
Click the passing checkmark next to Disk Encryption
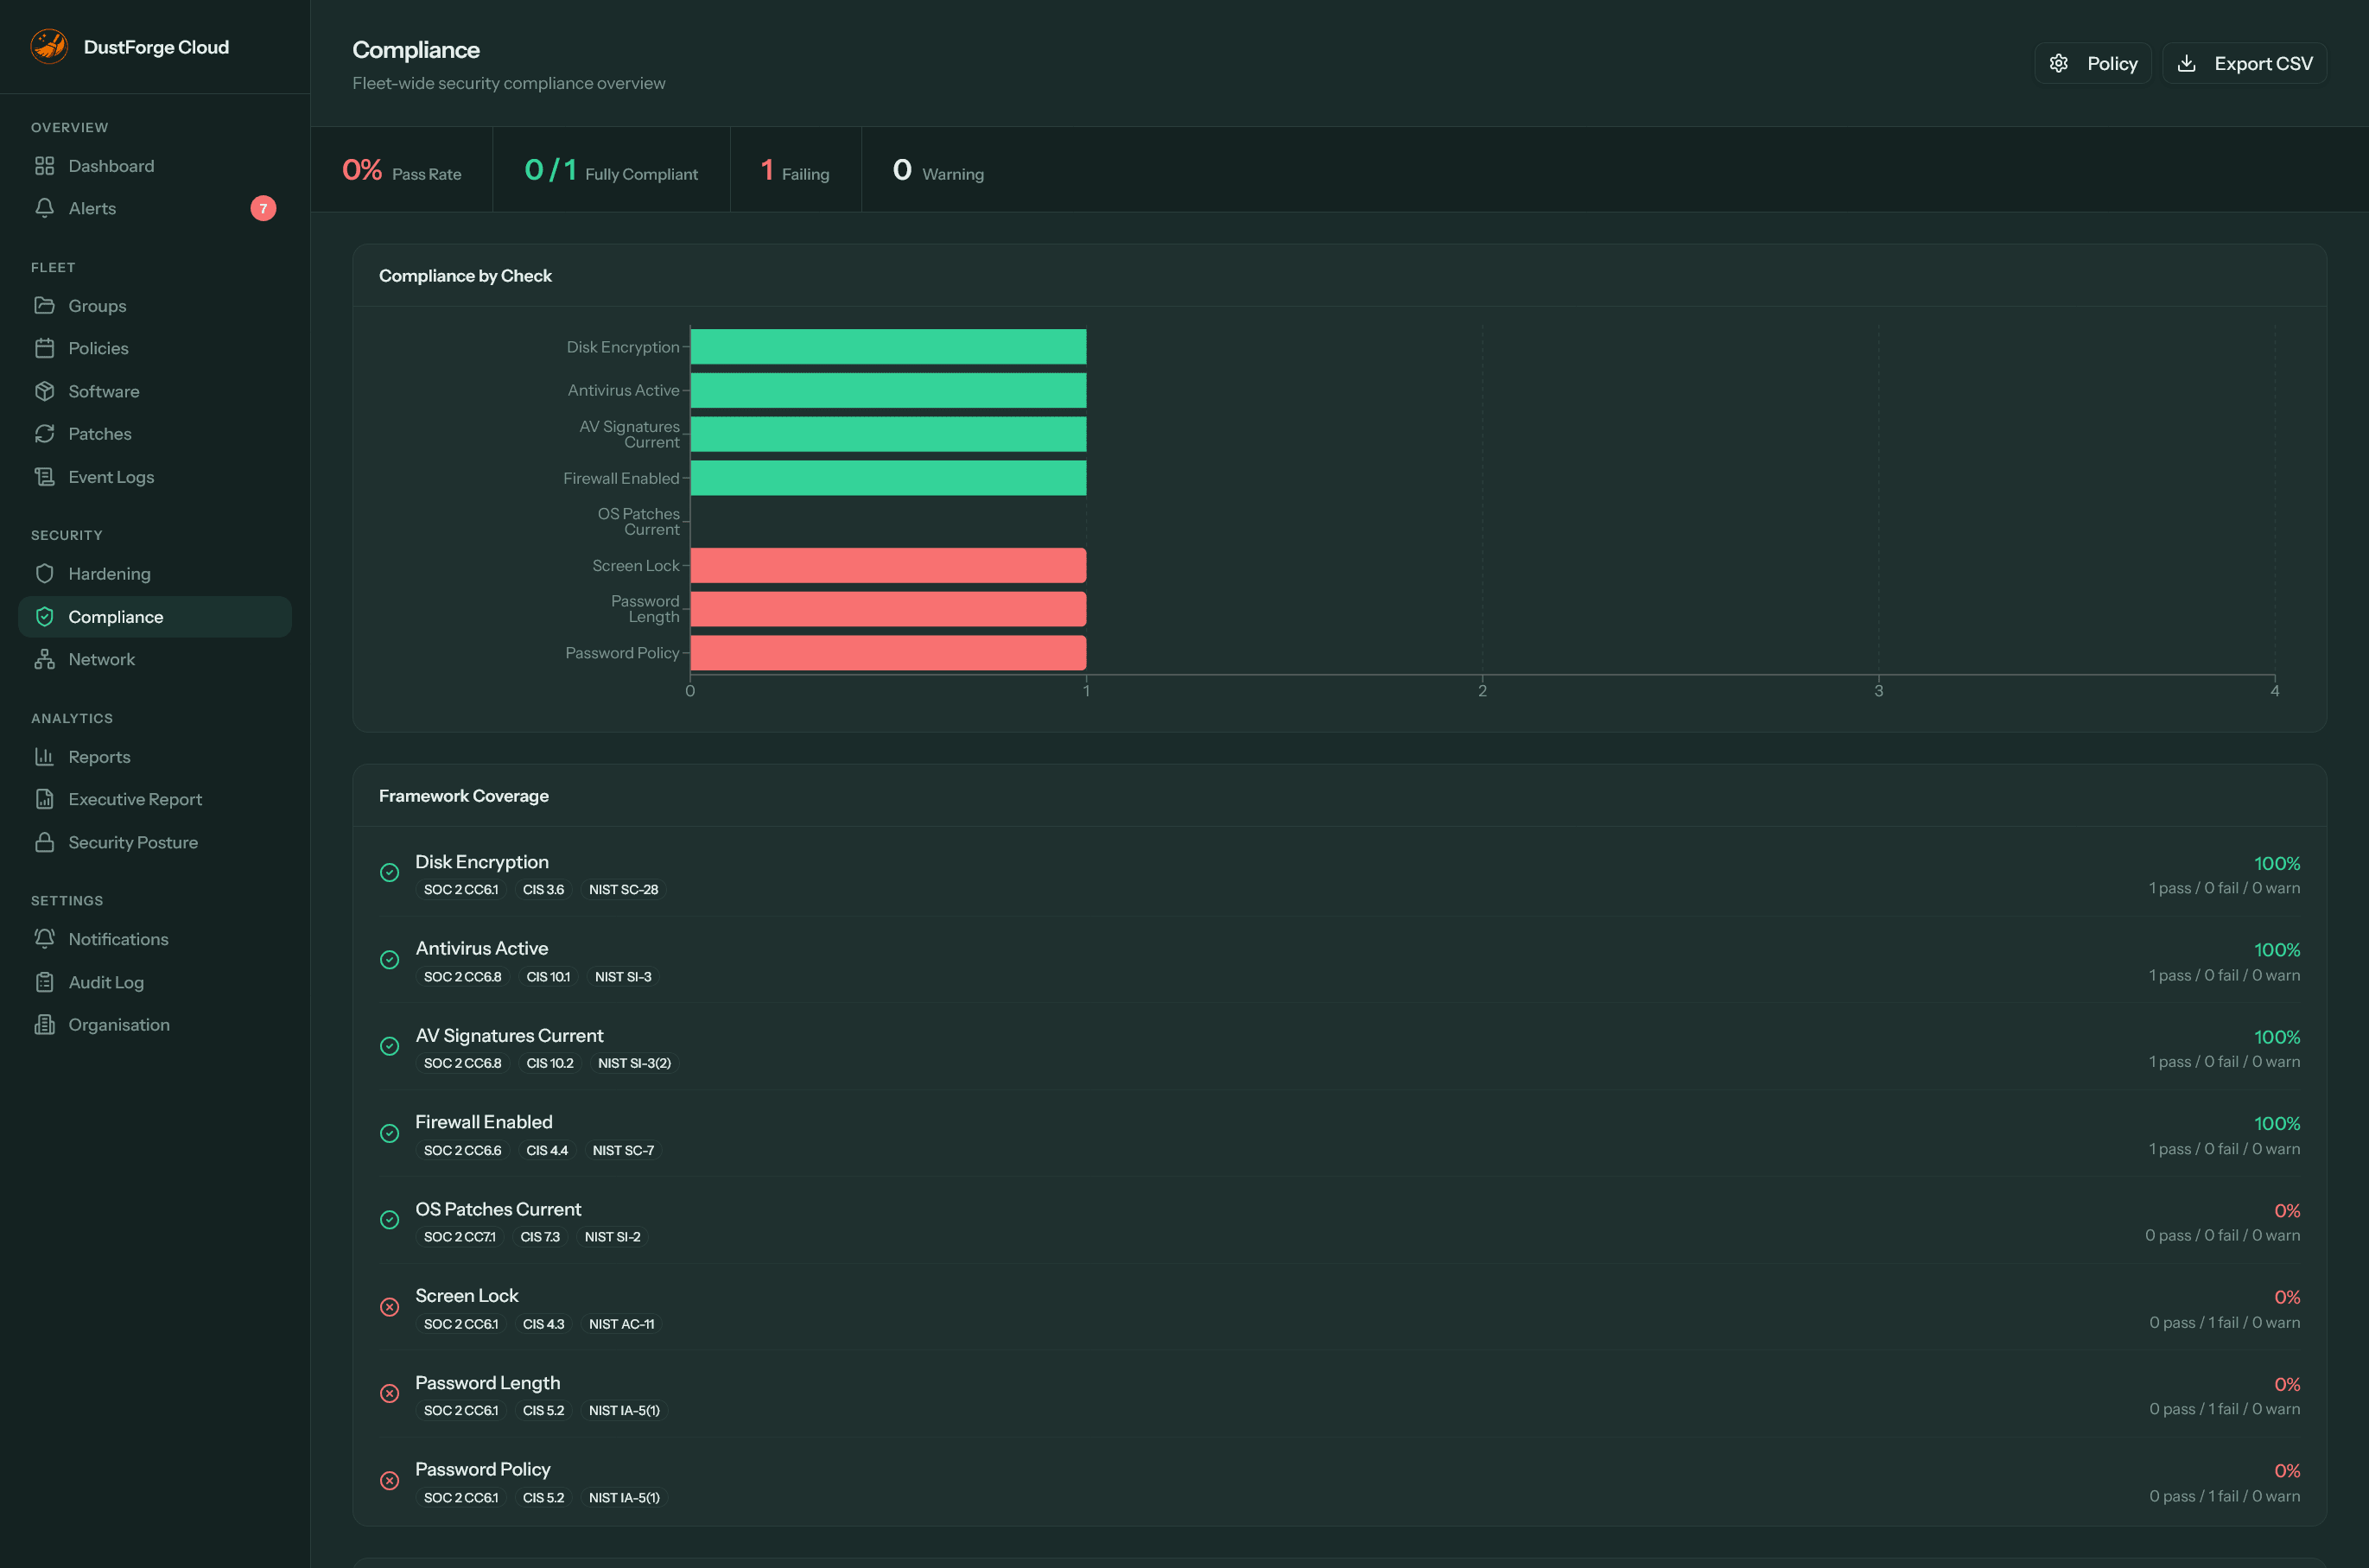point(390,872)
